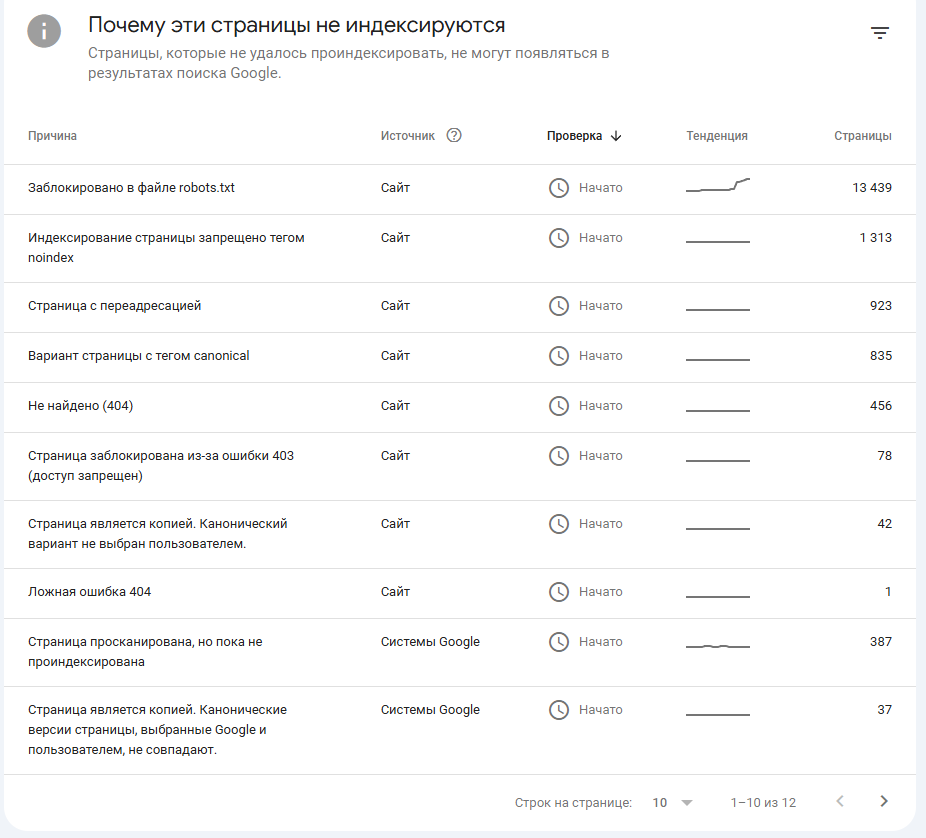Go to next page of rows
This screenshot has width=926, height=838.
click(883, 801)
